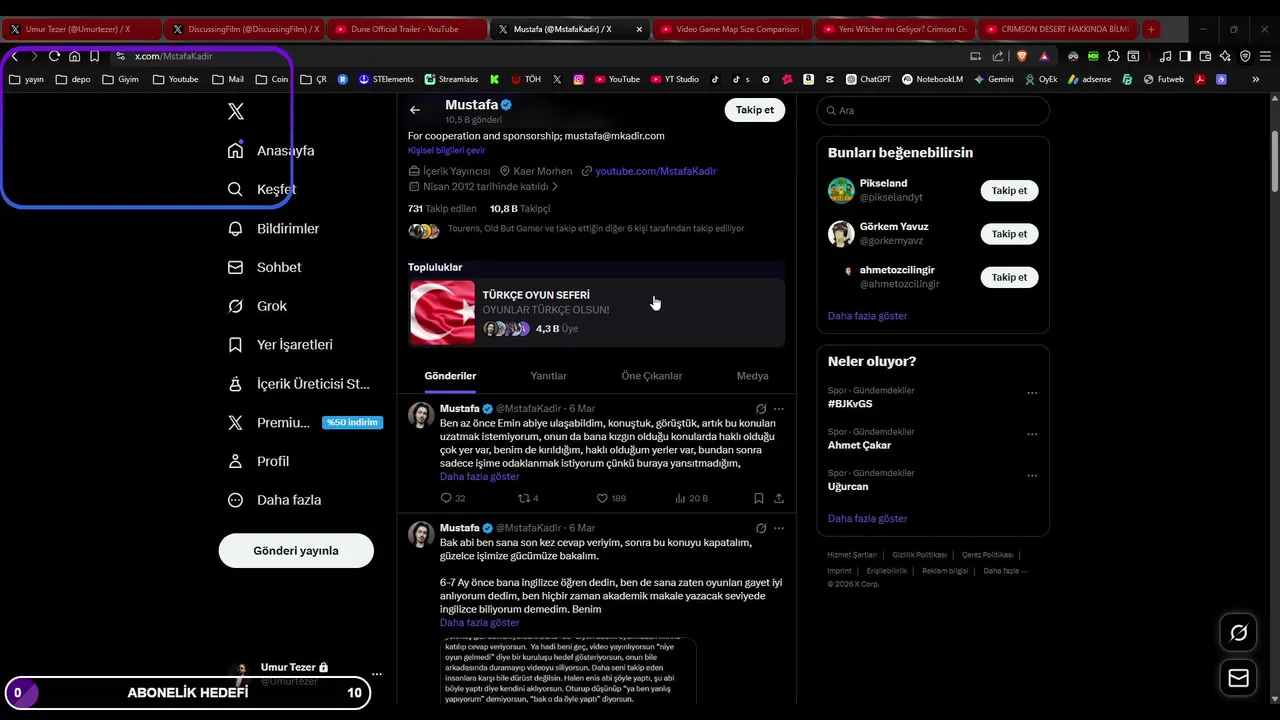Like the tweet with 189 likes

(611, 498)
